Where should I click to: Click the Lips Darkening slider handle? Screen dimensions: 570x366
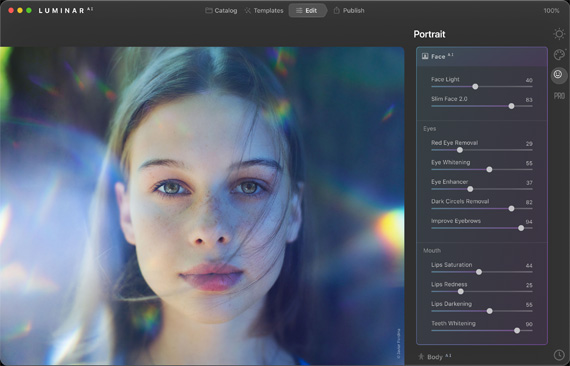[x=489, y=311]
